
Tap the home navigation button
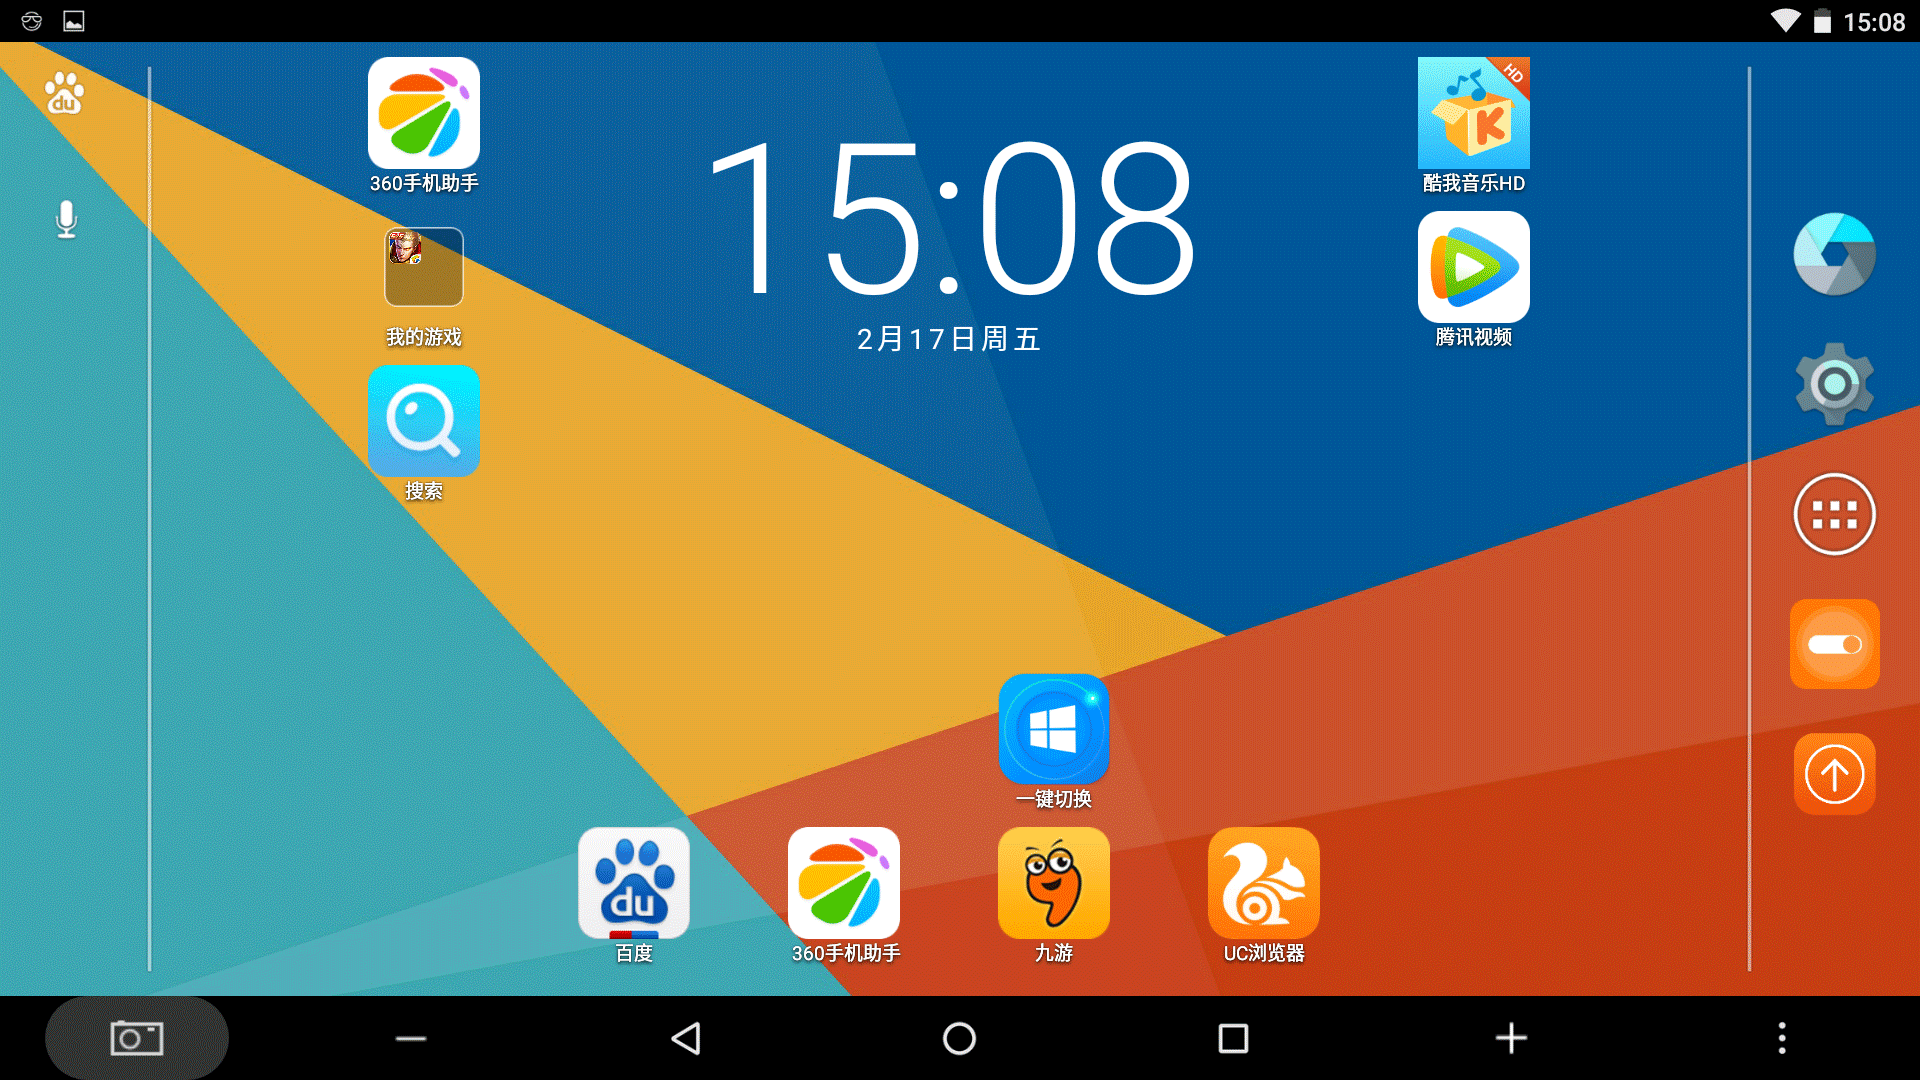click(959, 1038)
